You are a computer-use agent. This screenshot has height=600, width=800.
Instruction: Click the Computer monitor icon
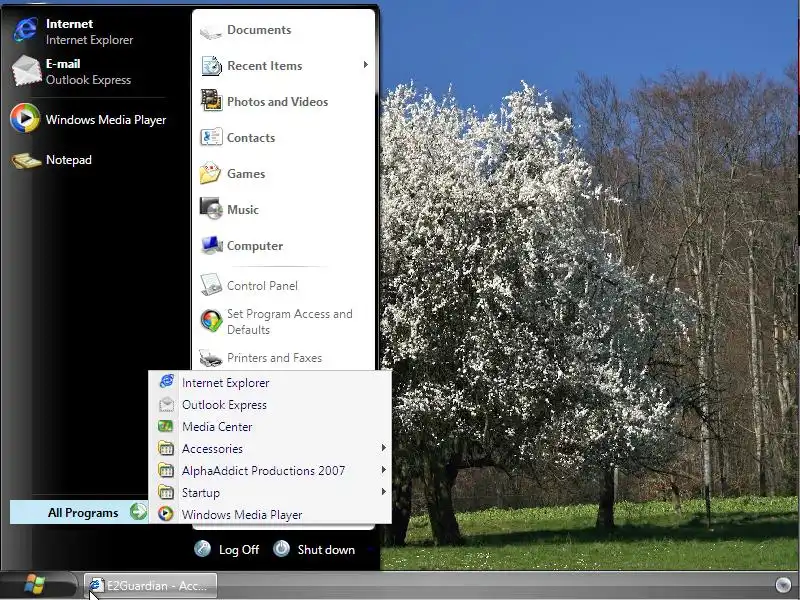point(211,245)
